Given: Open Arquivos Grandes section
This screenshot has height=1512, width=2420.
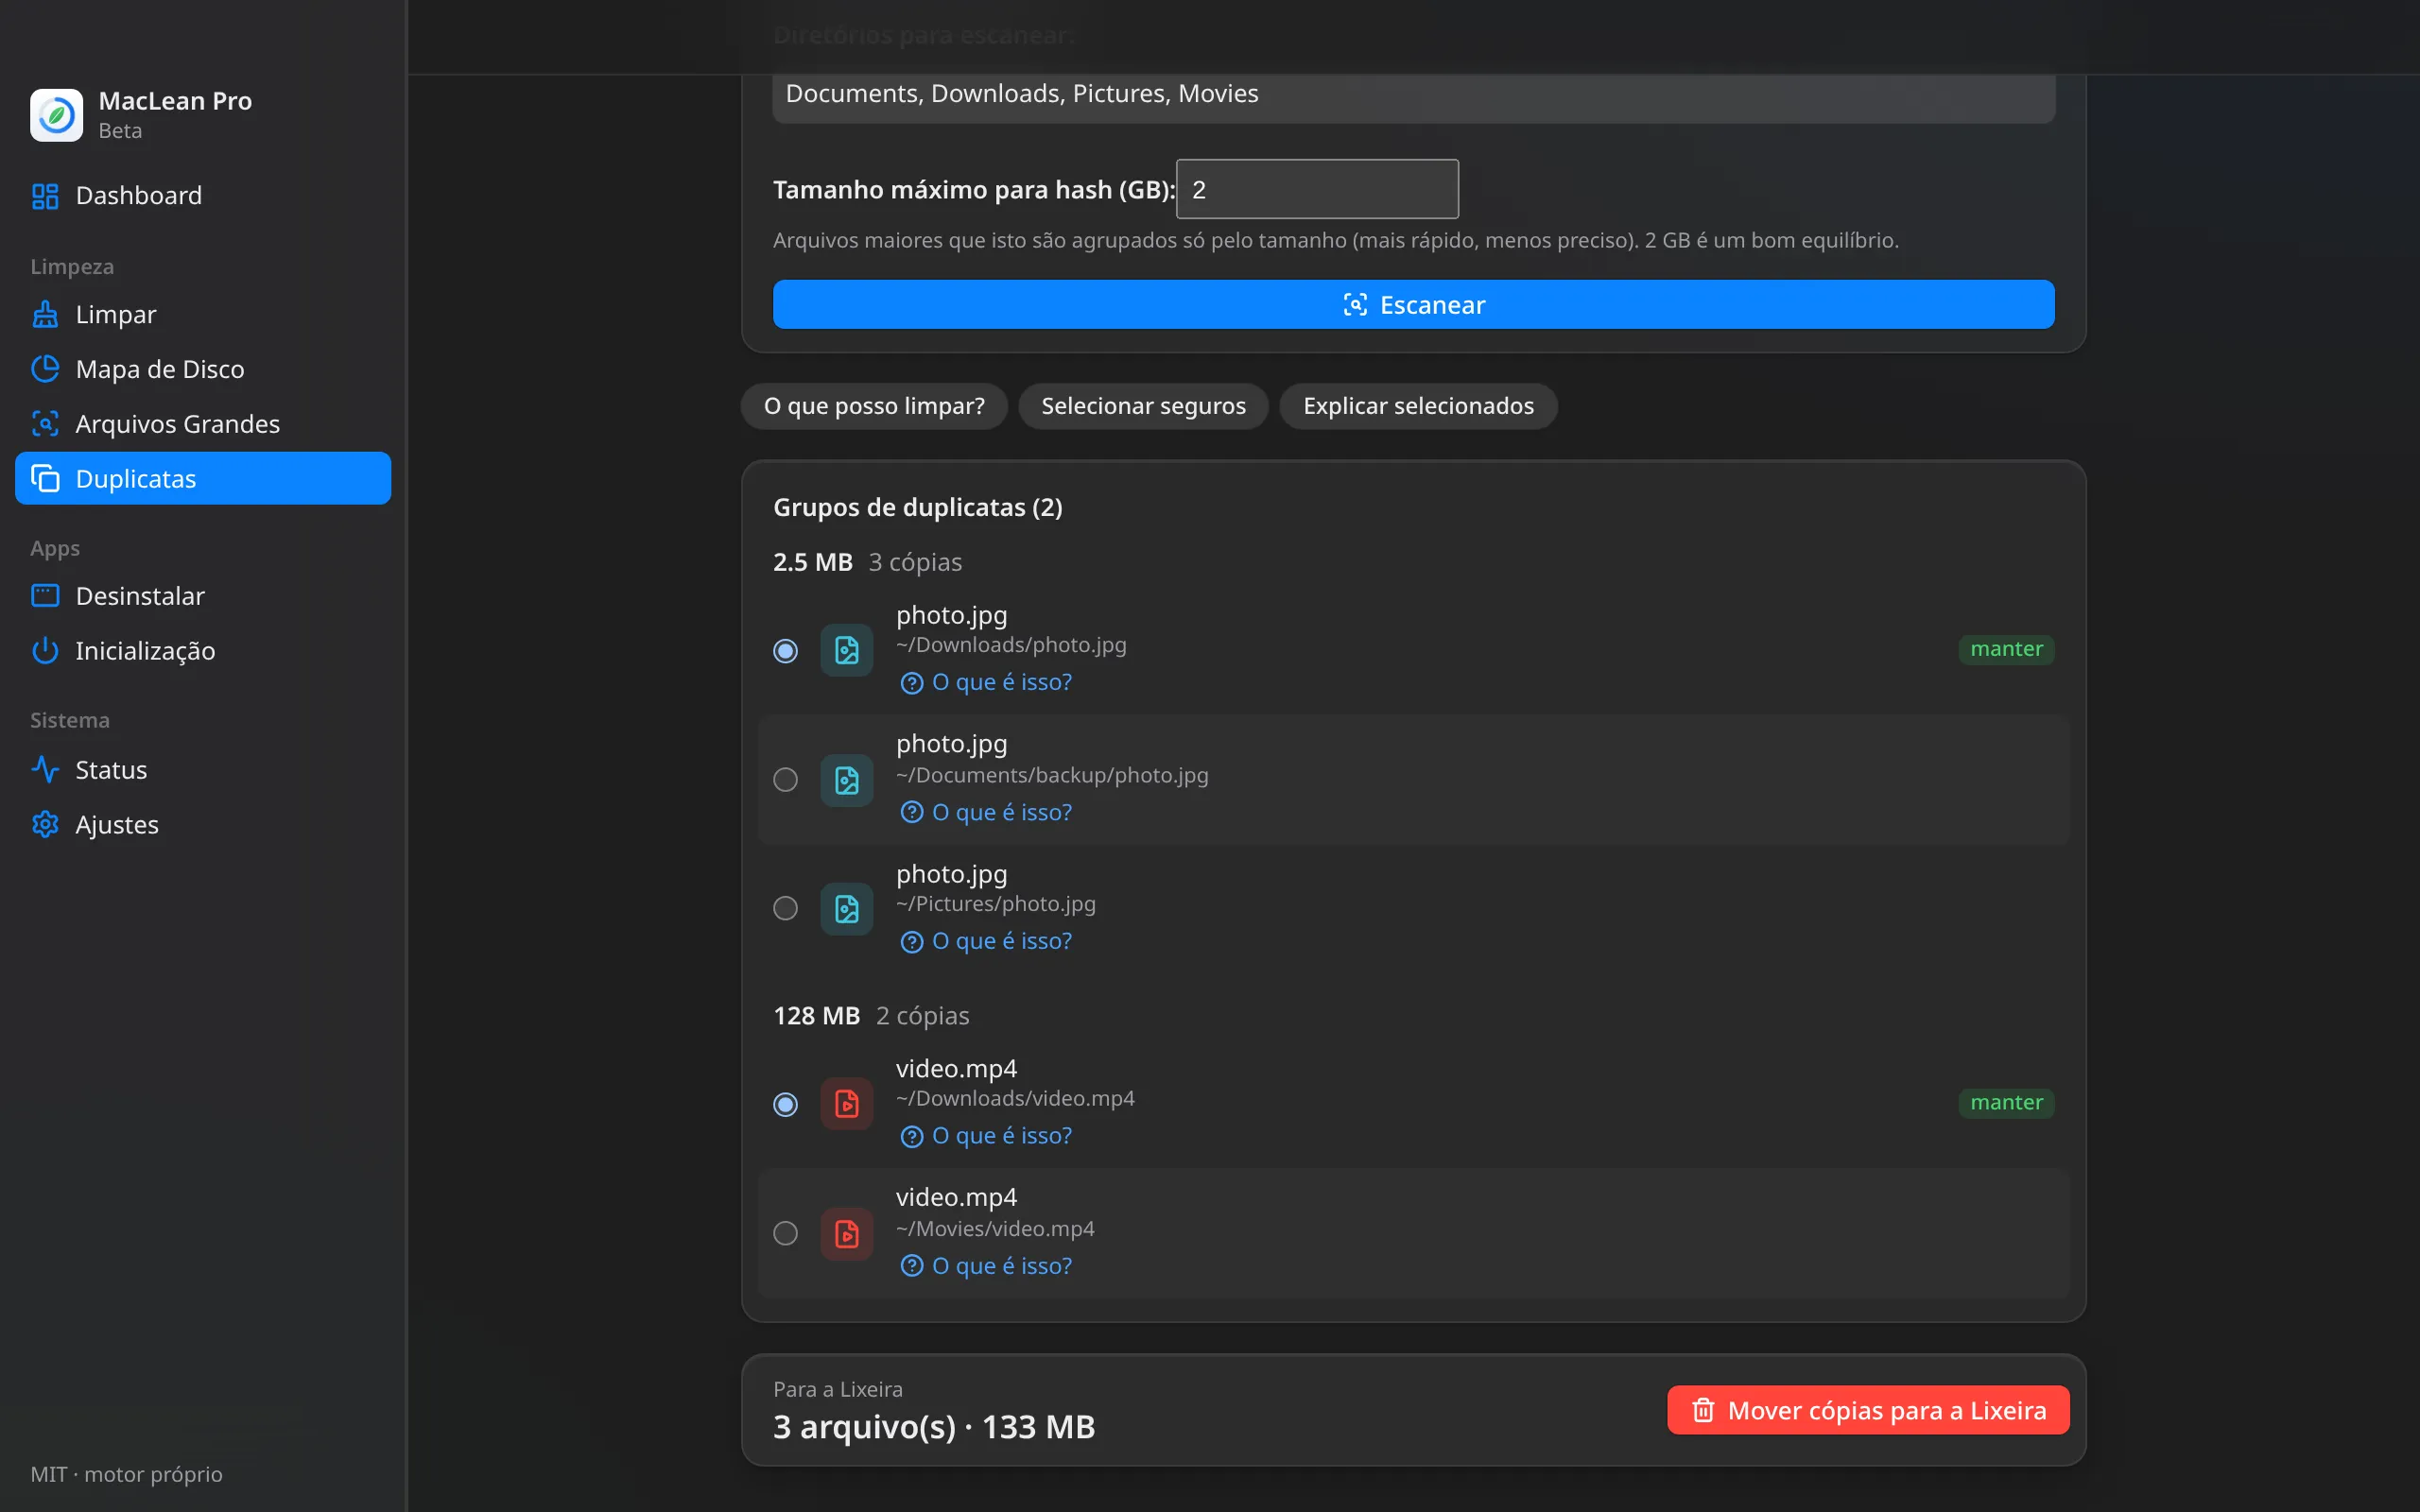Looking at the screenshot, I should pos(203,424).
